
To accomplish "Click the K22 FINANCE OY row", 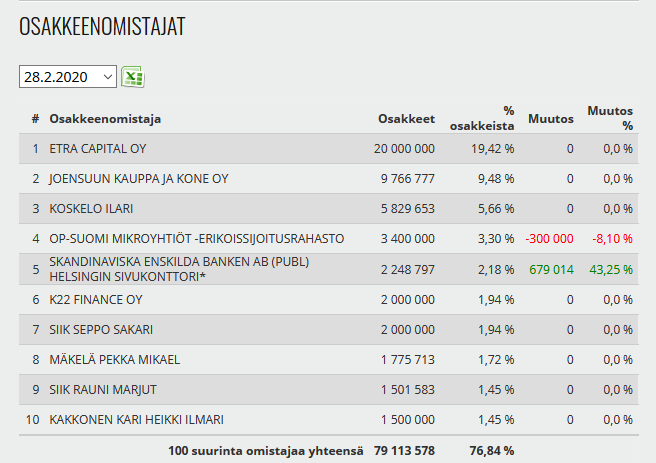I will pos(96,299).
